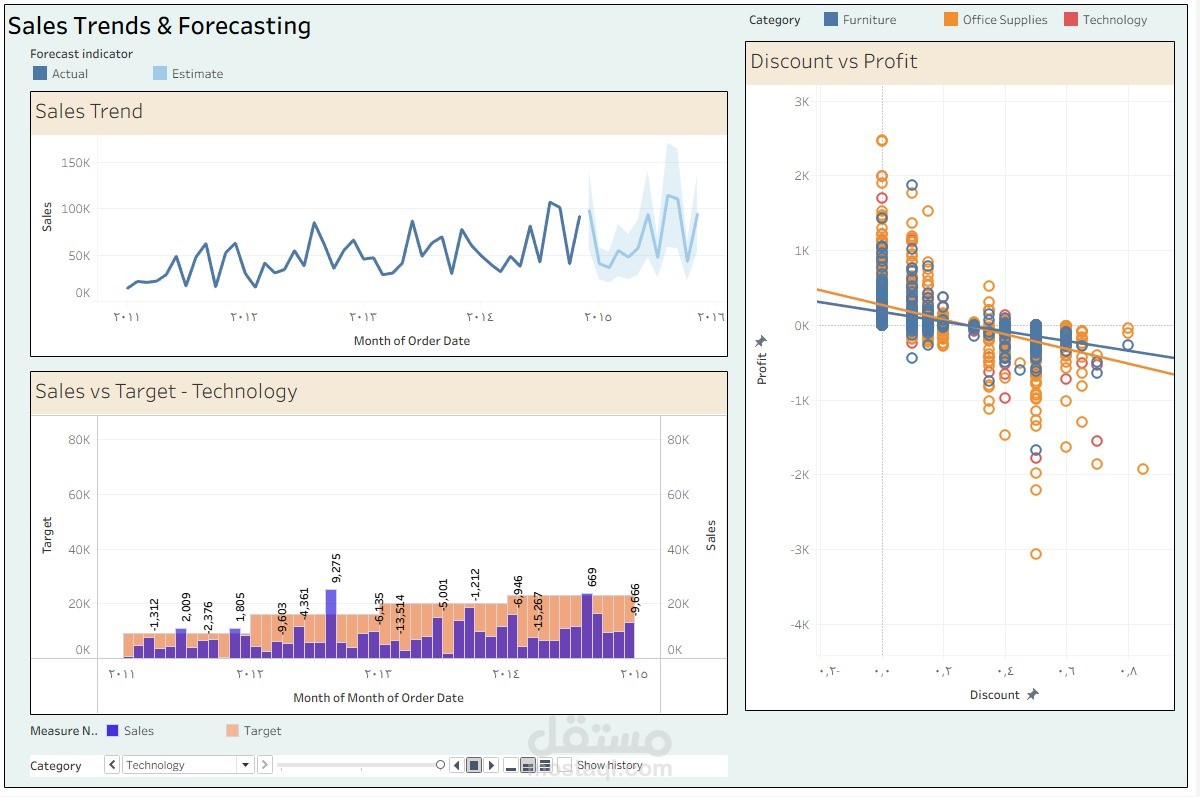Screen dimensions: 1200x797
Task: Select the Sales item under Measure Names
Action: click(x=122, y=731)
